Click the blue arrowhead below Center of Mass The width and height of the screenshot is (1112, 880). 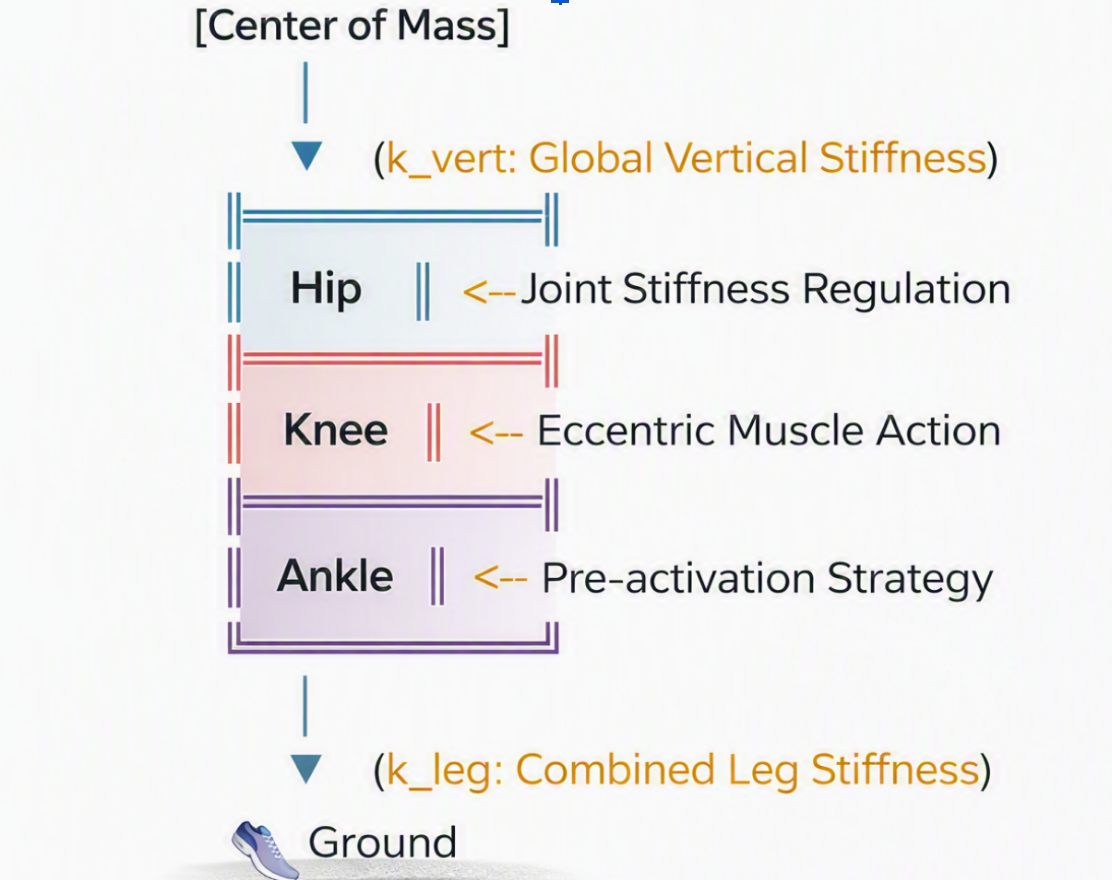tap(307, 157)
